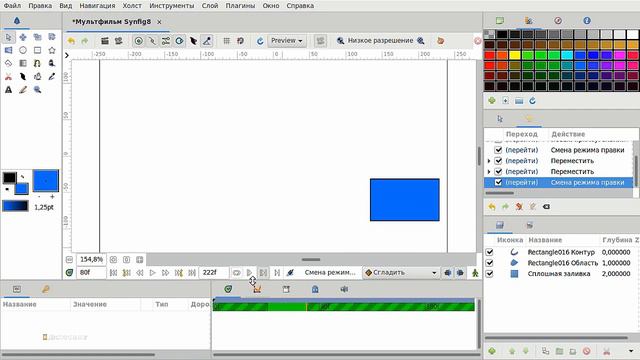Select the Eyedropper tool
The image size is (640, 360).
[52, 76]
